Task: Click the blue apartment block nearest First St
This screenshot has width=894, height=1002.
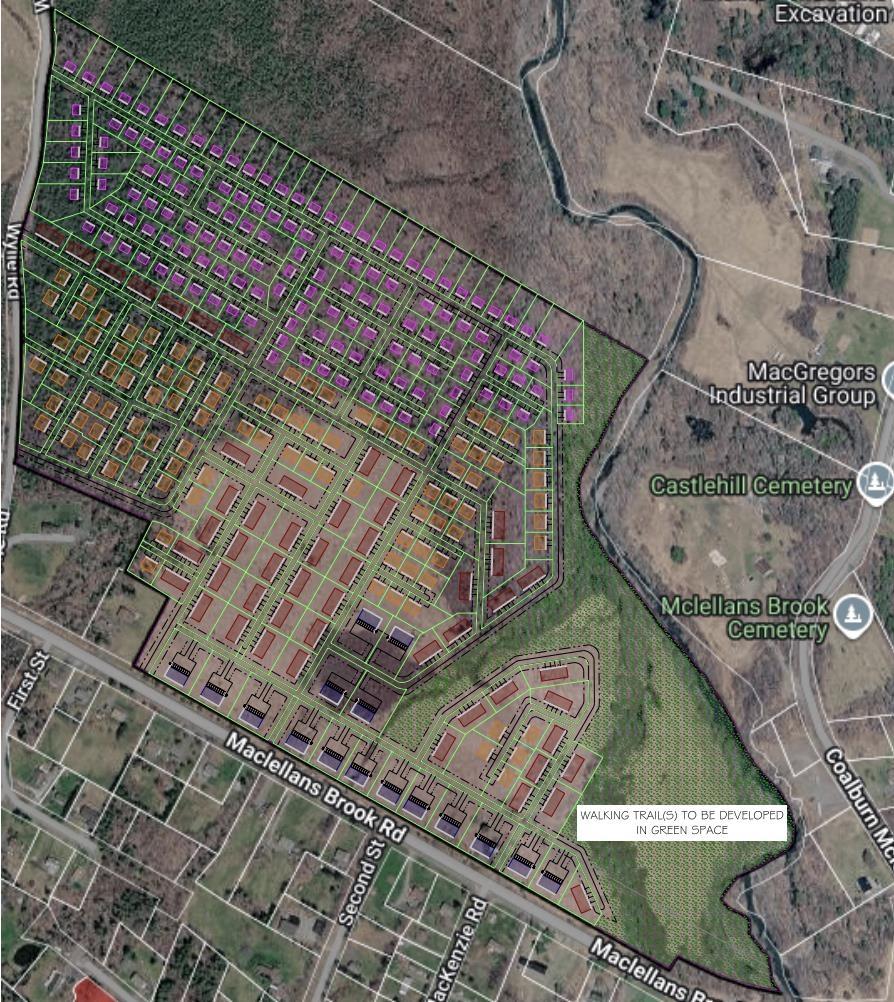Action: point(178,674)
